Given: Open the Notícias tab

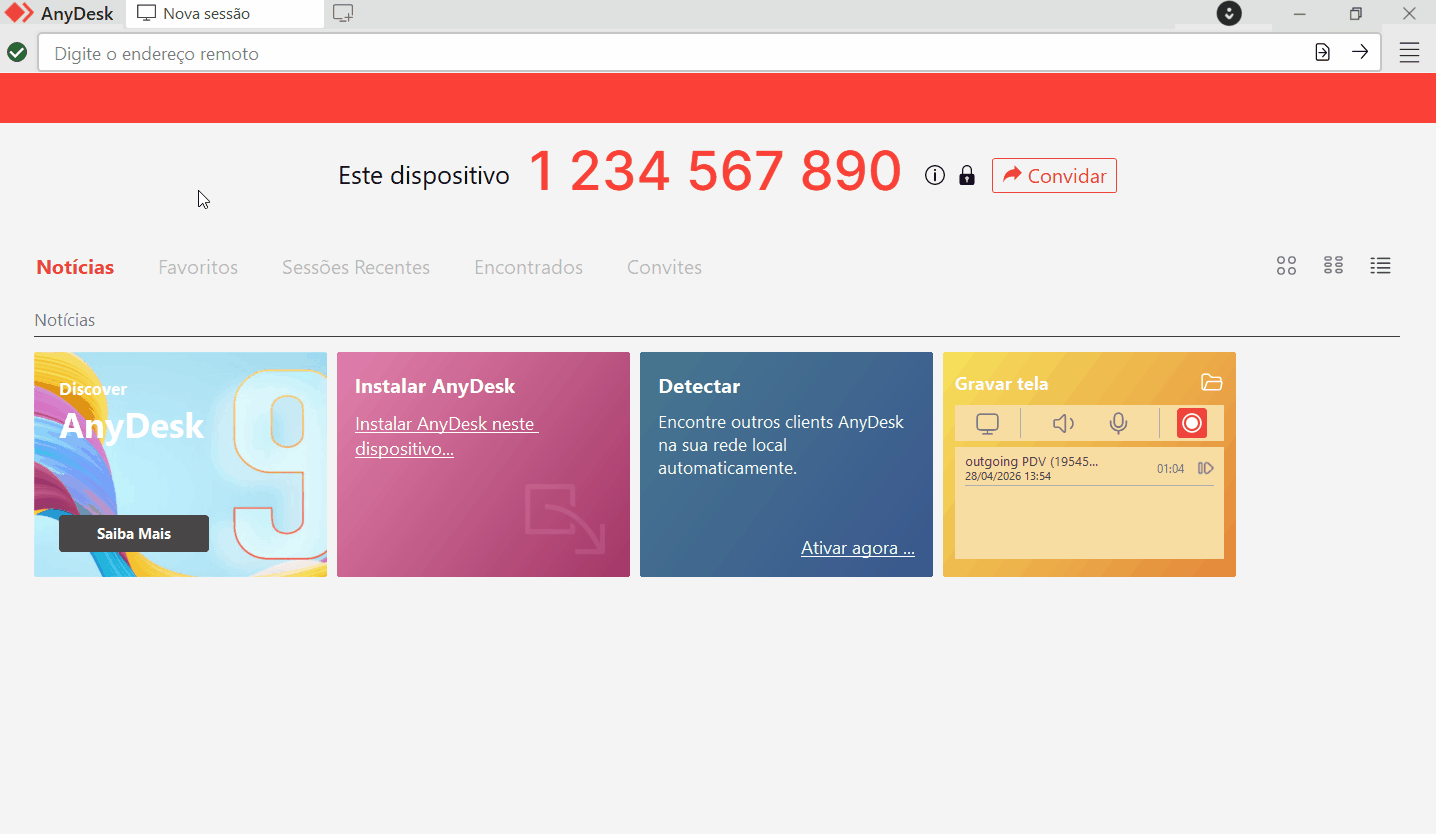Looking at the screenshot, I should pos(75,267).
